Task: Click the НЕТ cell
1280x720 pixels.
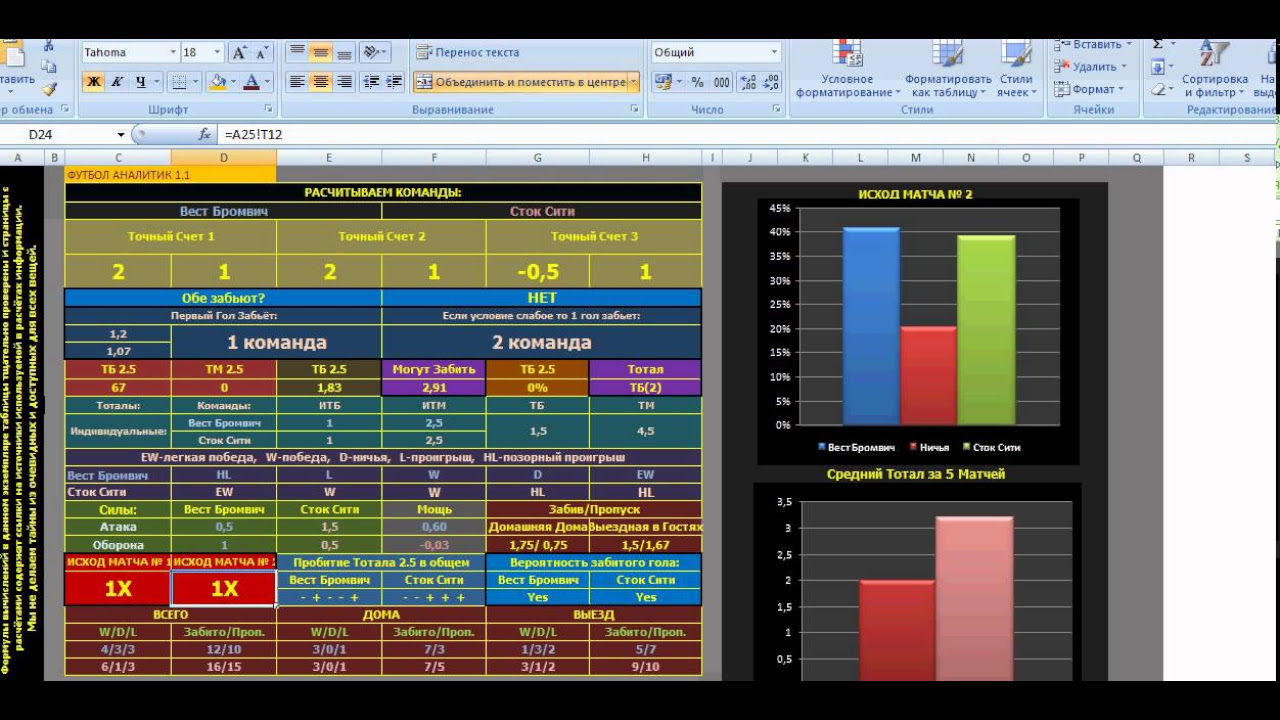Action: click(x=542, y=298)
